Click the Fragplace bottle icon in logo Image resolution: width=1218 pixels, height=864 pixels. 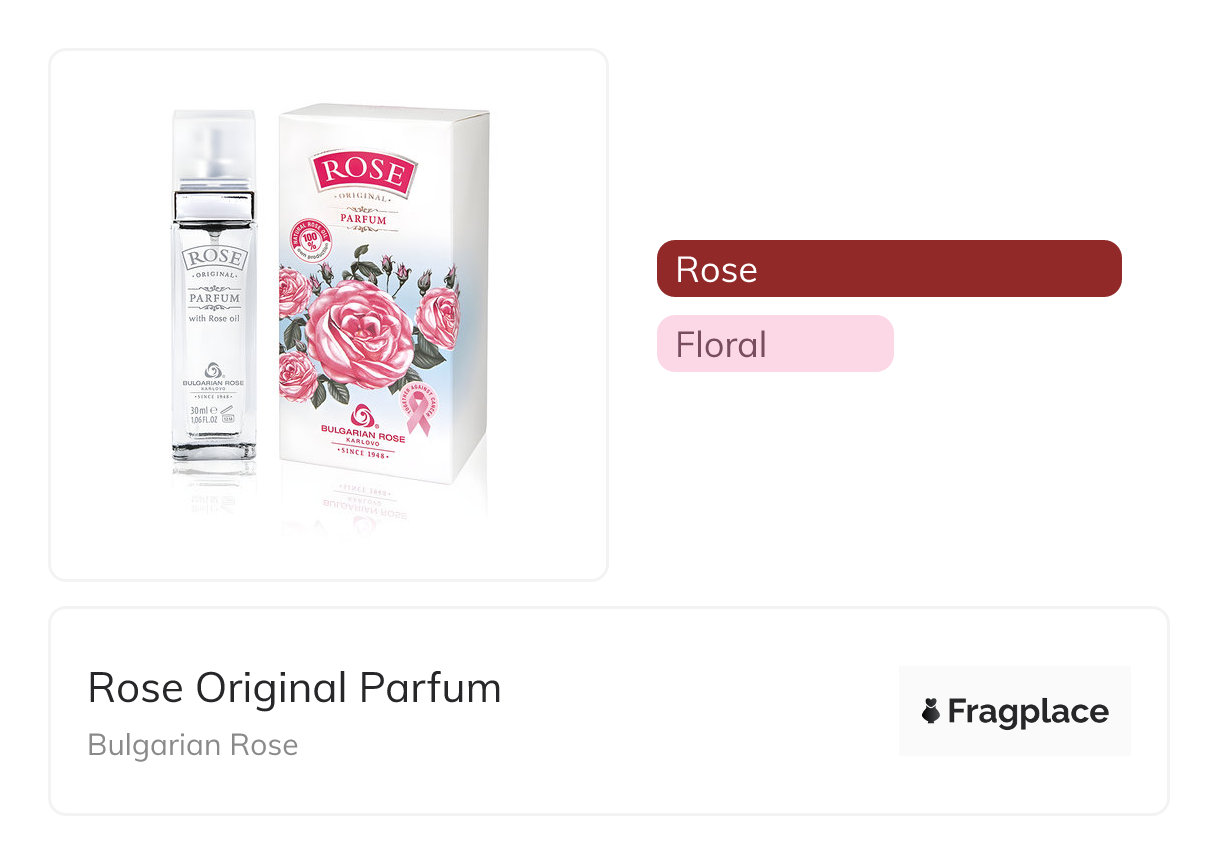(x=931, y=711)
